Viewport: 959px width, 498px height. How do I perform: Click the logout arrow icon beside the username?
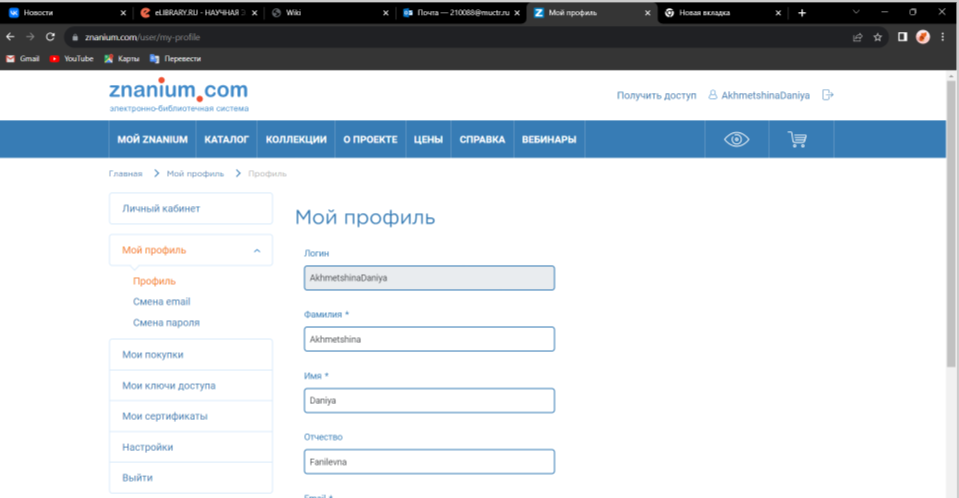[x=827, y=95]
